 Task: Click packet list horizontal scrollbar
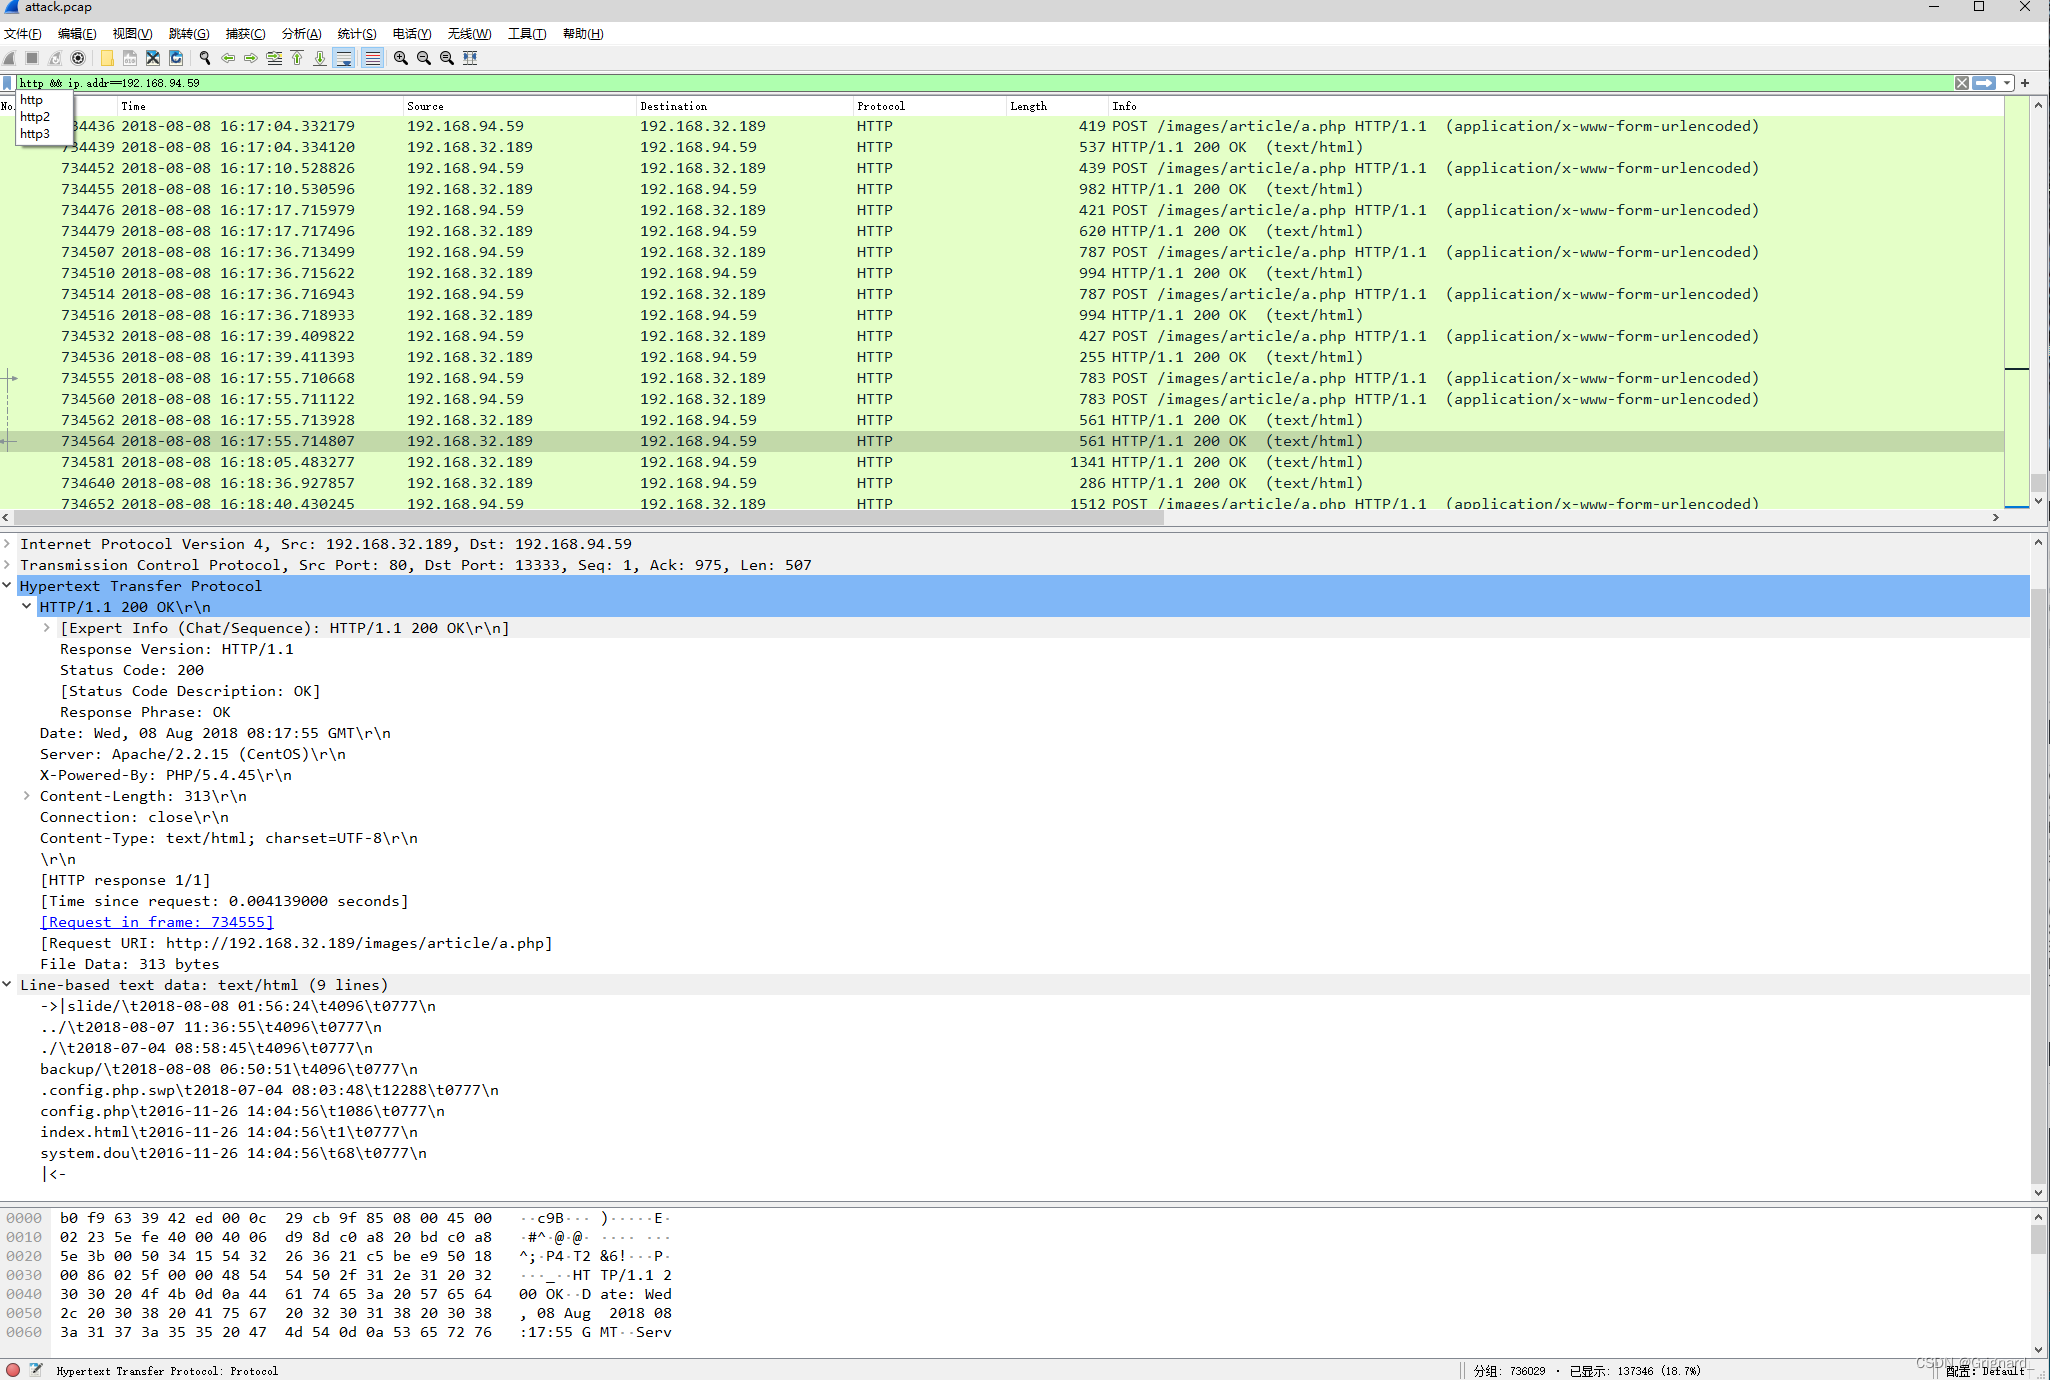(998, 518)
